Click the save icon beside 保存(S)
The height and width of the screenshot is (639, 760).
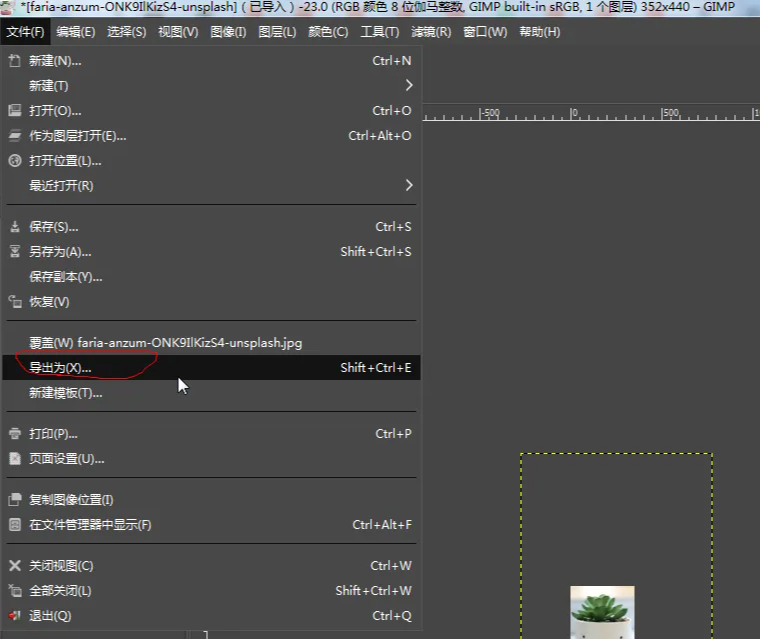pyautogui.click(x=14, y=227)
